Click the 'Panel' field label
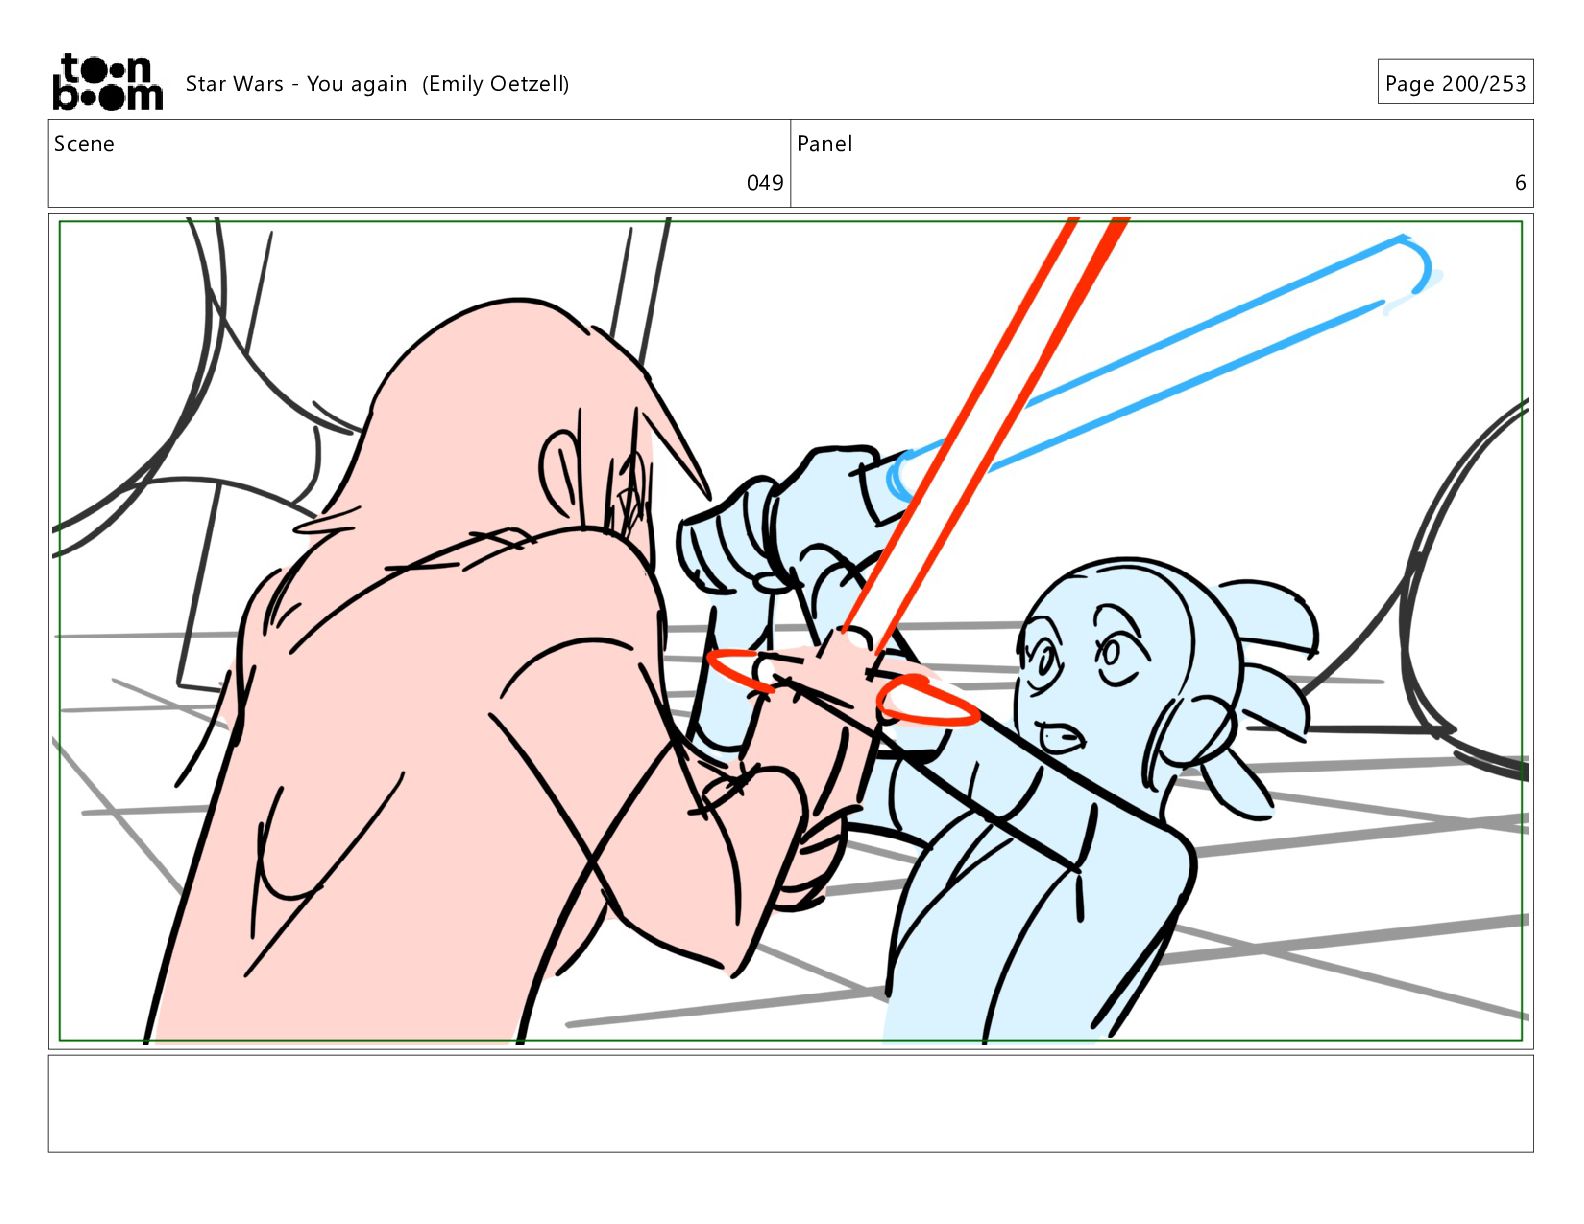 tap(824, 144)
